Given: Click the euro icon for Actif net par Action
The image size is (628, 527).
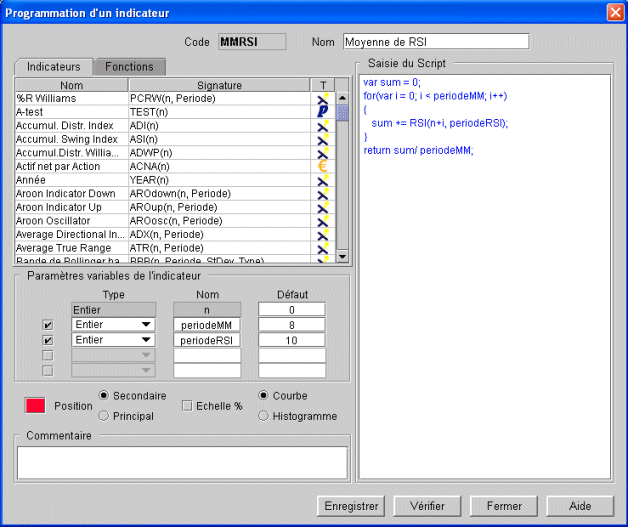Looking at the screenshot, I should (323, 166).
